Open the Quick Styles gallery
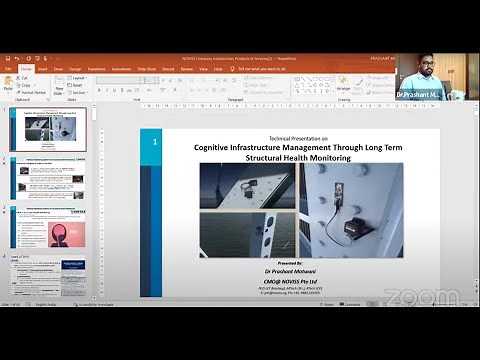The width and height of the screenshot is (480, 360). point(358,85)
